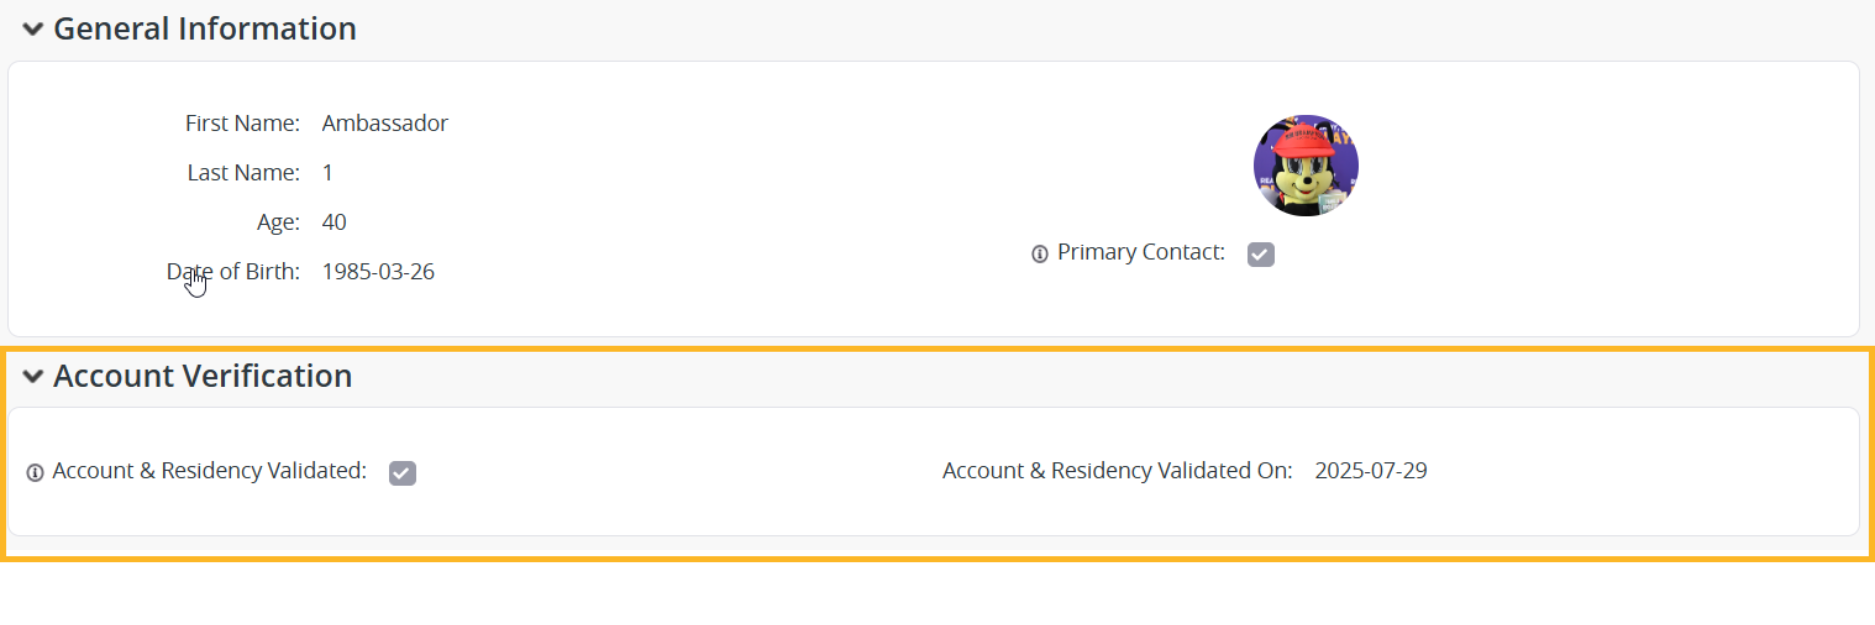The height and width of the screenshot is (625, 1875).
Task: Toggle the Primary Contact checkbox
Action: pyautogui.click(x=1260, y=254)
